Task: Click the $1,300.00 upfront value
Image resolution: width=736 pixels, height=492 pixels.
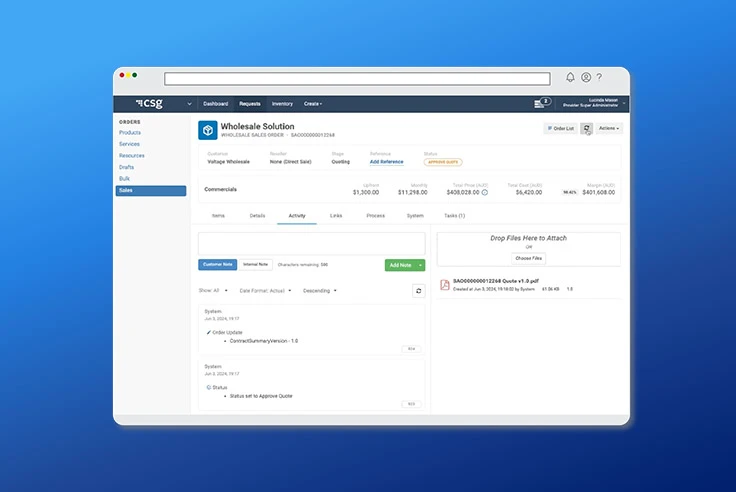Action: click(366, 192)
